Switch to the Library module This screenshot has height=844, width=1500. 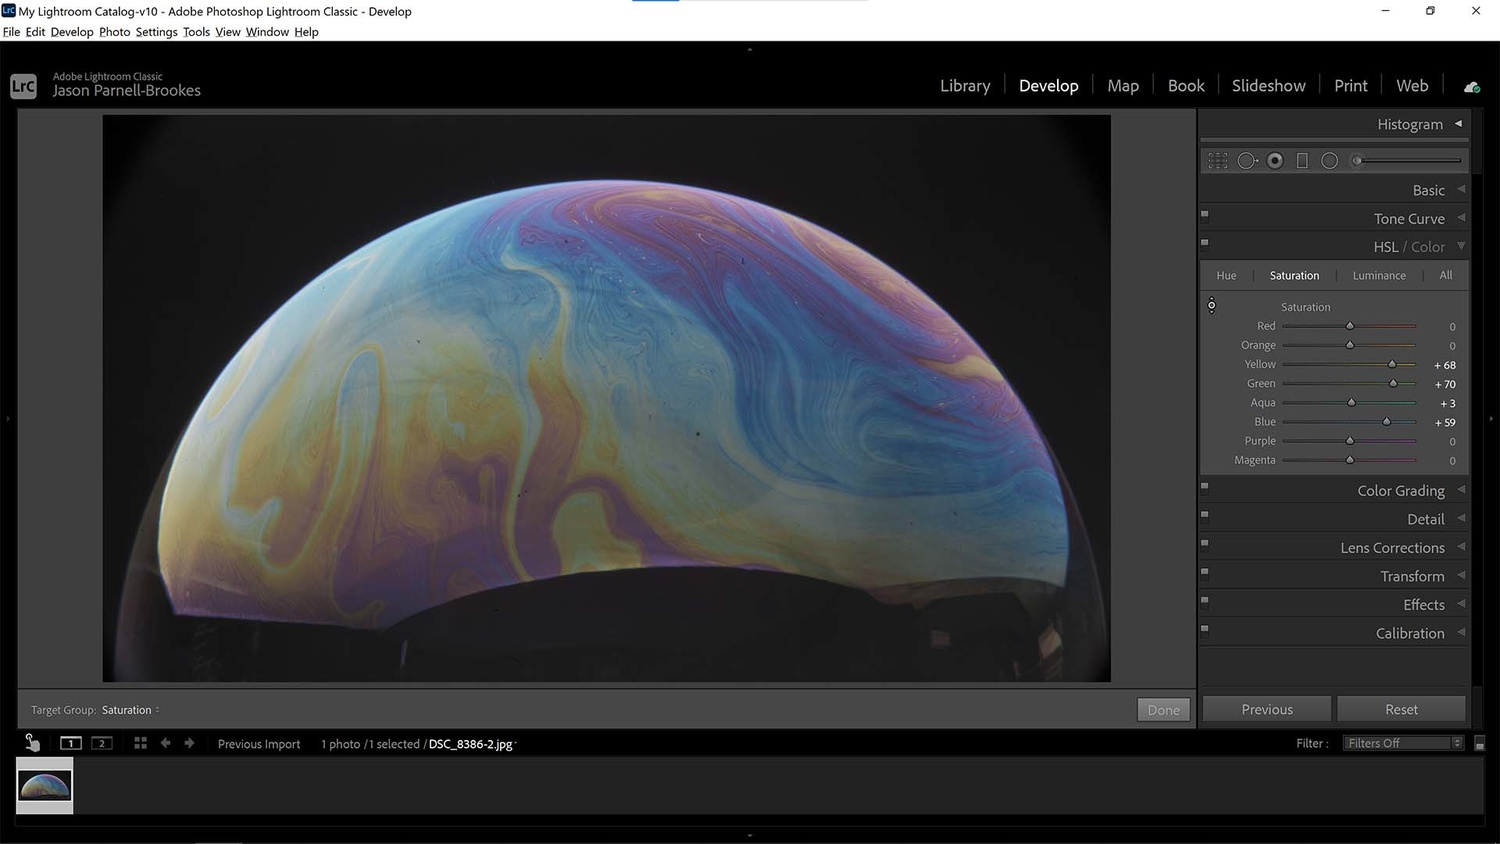coord(965,86)
